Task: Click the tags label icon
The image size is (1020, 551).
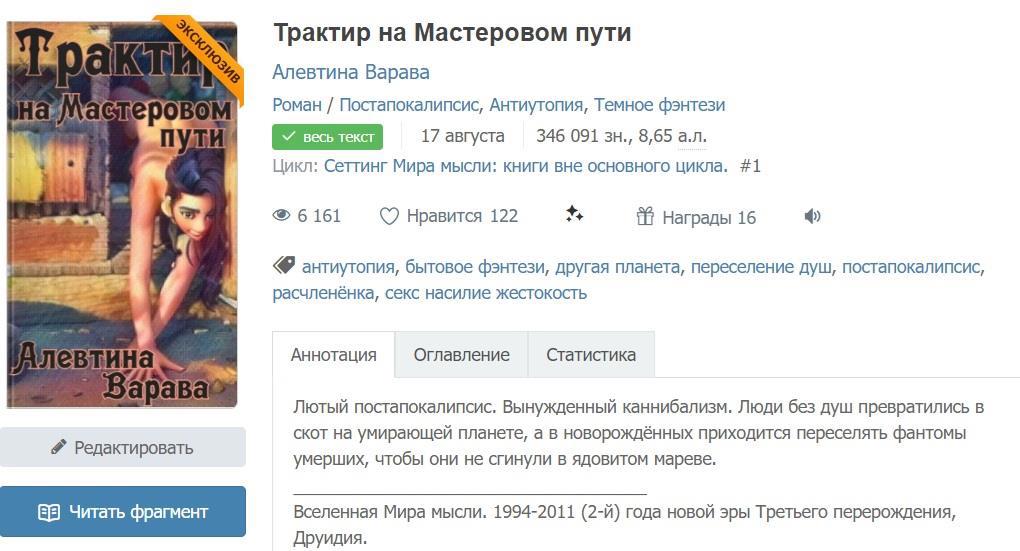Action: click(x=284, y=266)
